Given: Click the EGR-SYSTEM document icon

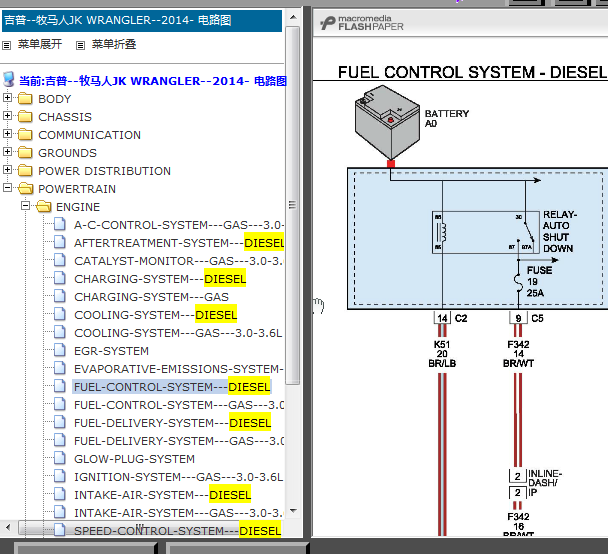Looking at the screenshot, I should (x=60, y=350).
